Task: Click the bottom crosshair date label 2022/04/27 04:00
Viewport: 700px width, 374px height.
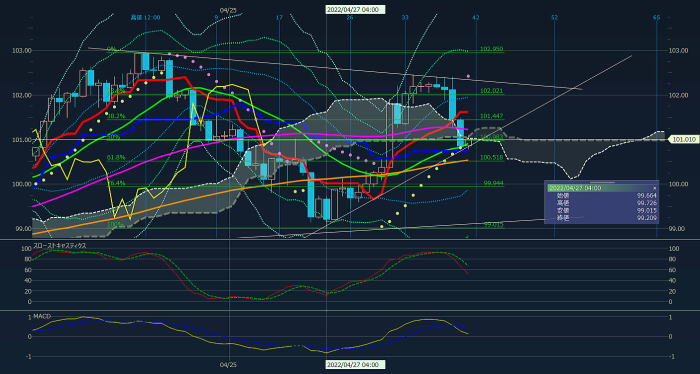Action: pos(355,365)
